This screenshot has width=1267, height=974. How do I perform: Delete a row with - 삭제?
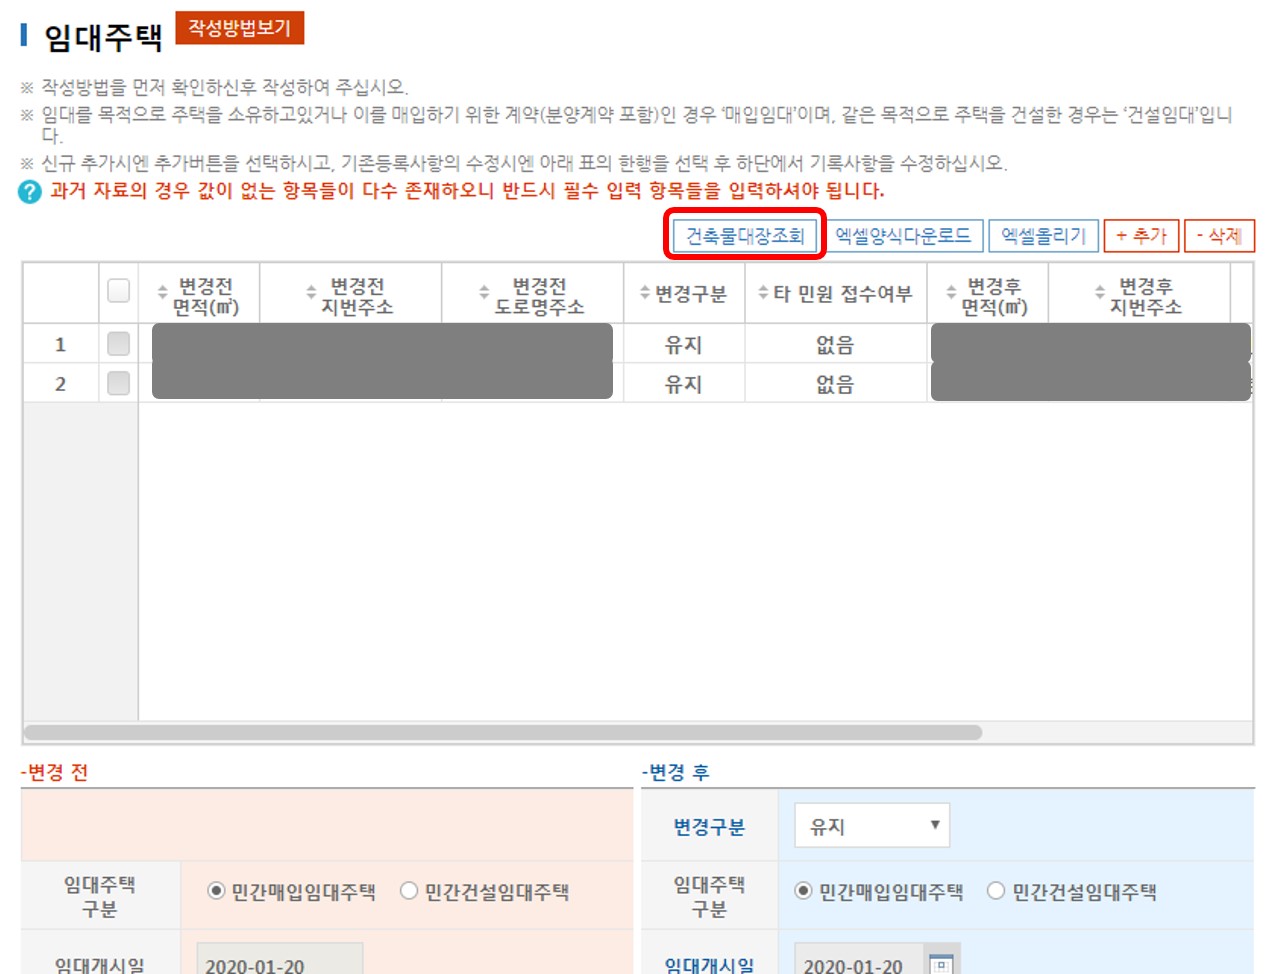1219,236
